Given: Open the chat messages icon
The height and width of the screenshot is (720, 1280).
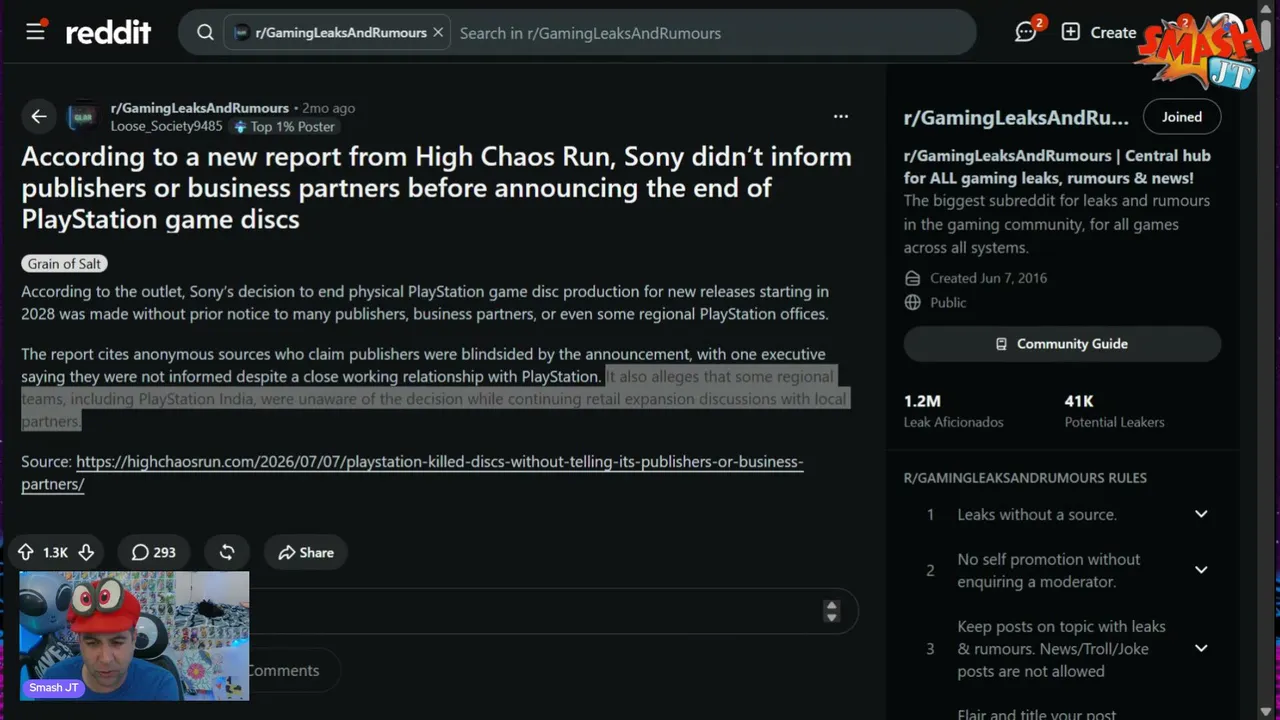Looking at the screenshot, I should pyautogui.click(x=1025, y=33).
